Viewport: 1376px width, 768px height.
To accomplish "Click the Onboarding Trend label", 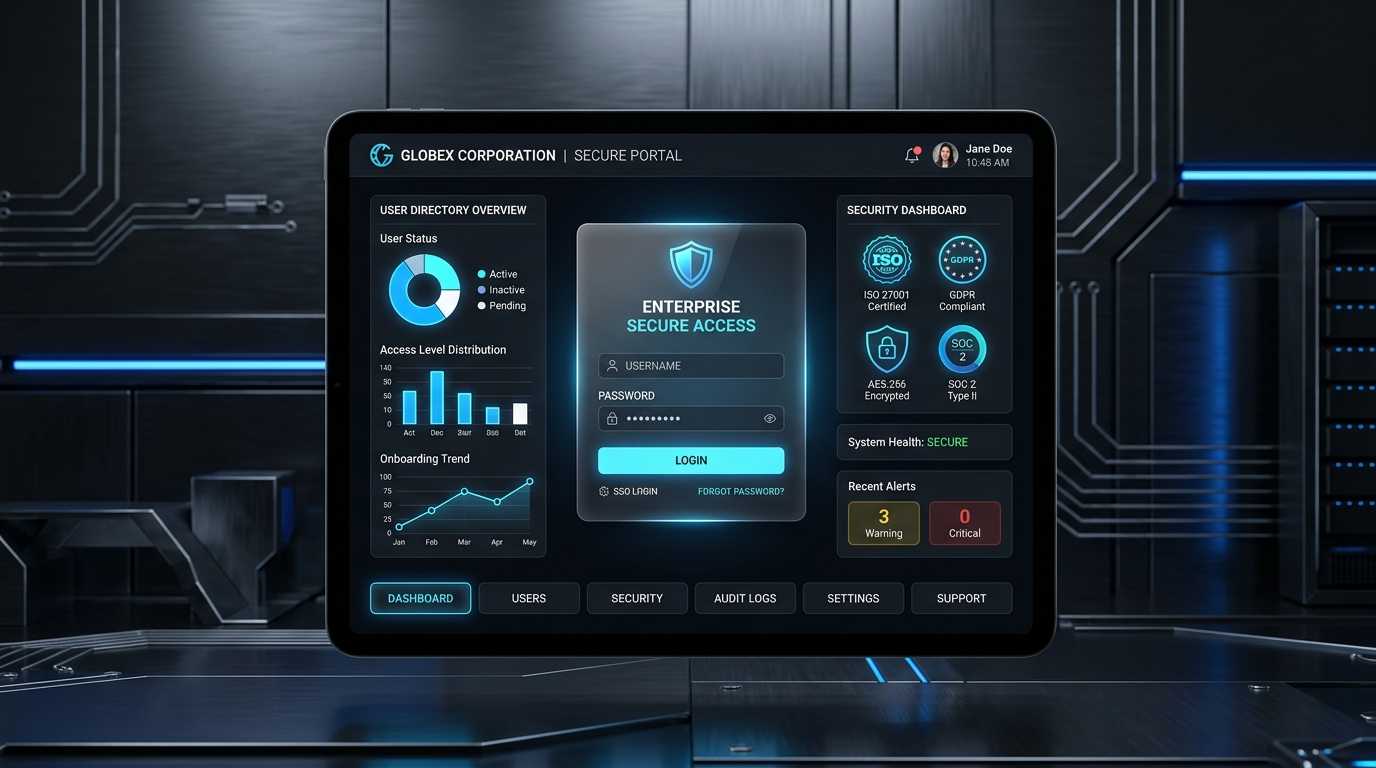I will [425, 459].
